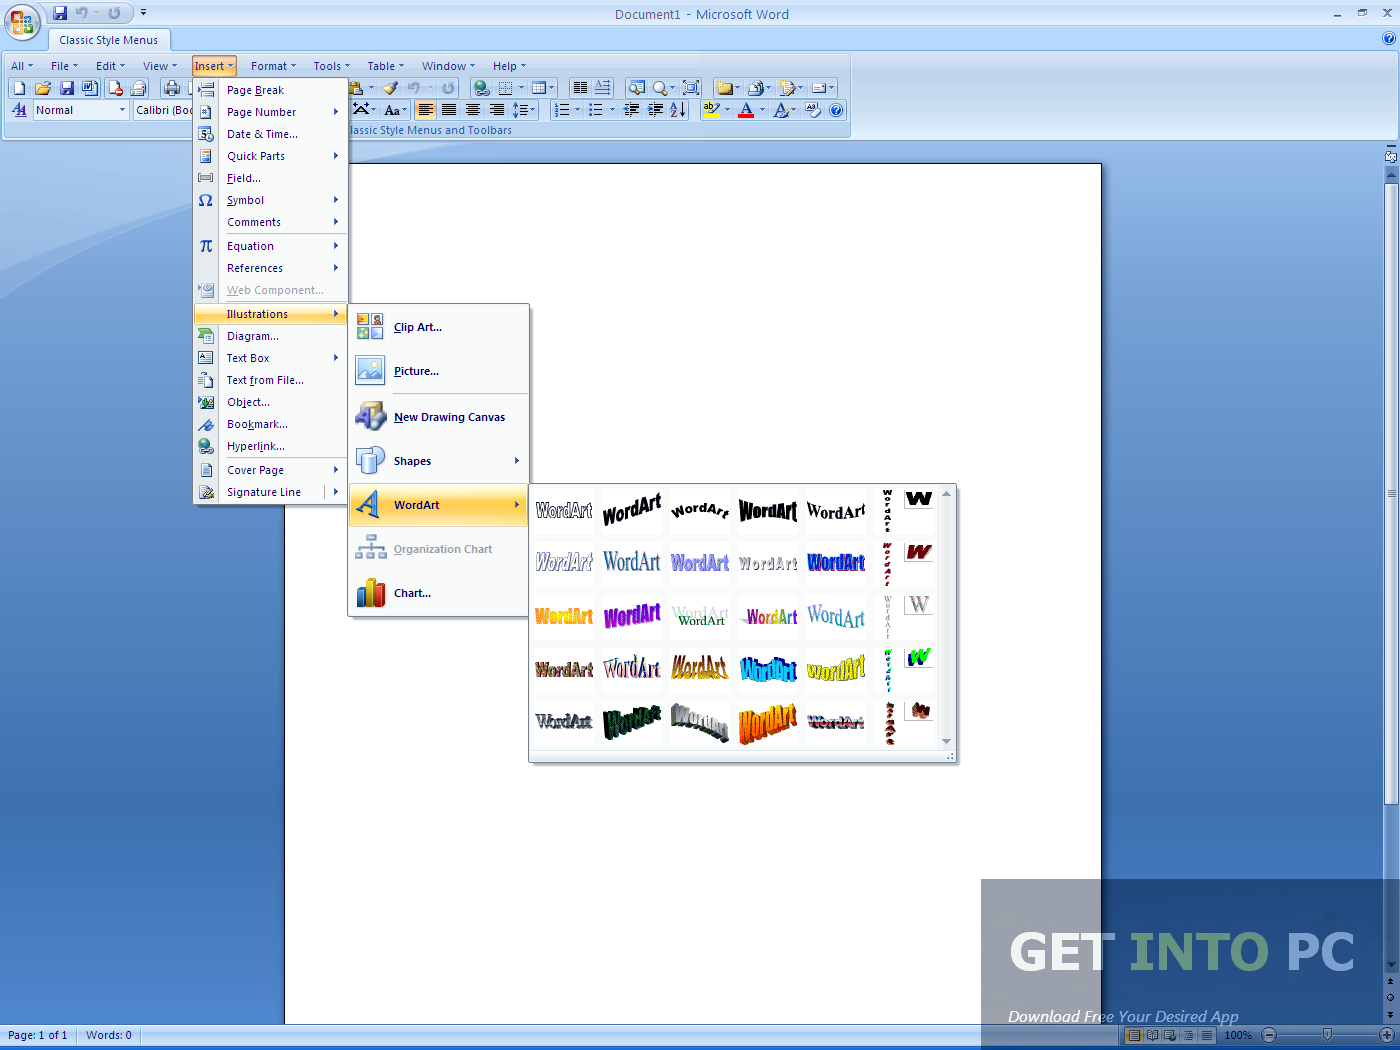Click the Open folder toolbar icon
The height and width of the screenshot is (1050, 1400).
pos(43,88)
